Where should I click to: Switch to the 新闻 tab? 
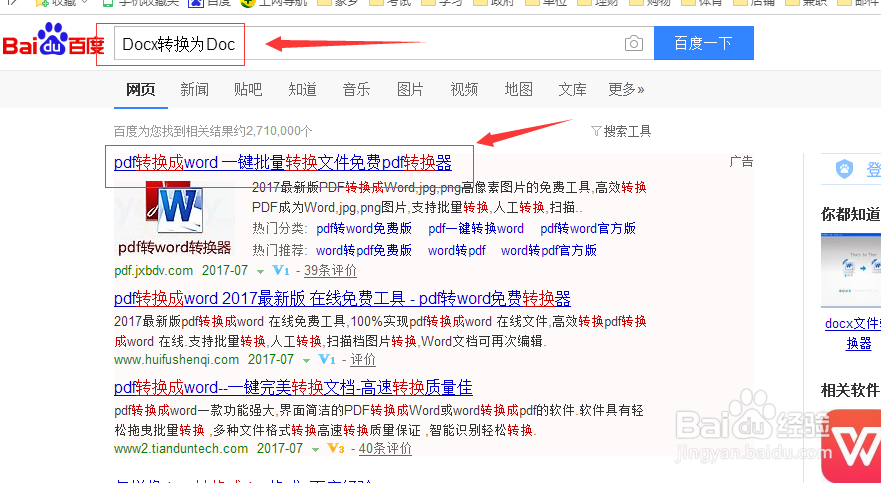[194, 89]
